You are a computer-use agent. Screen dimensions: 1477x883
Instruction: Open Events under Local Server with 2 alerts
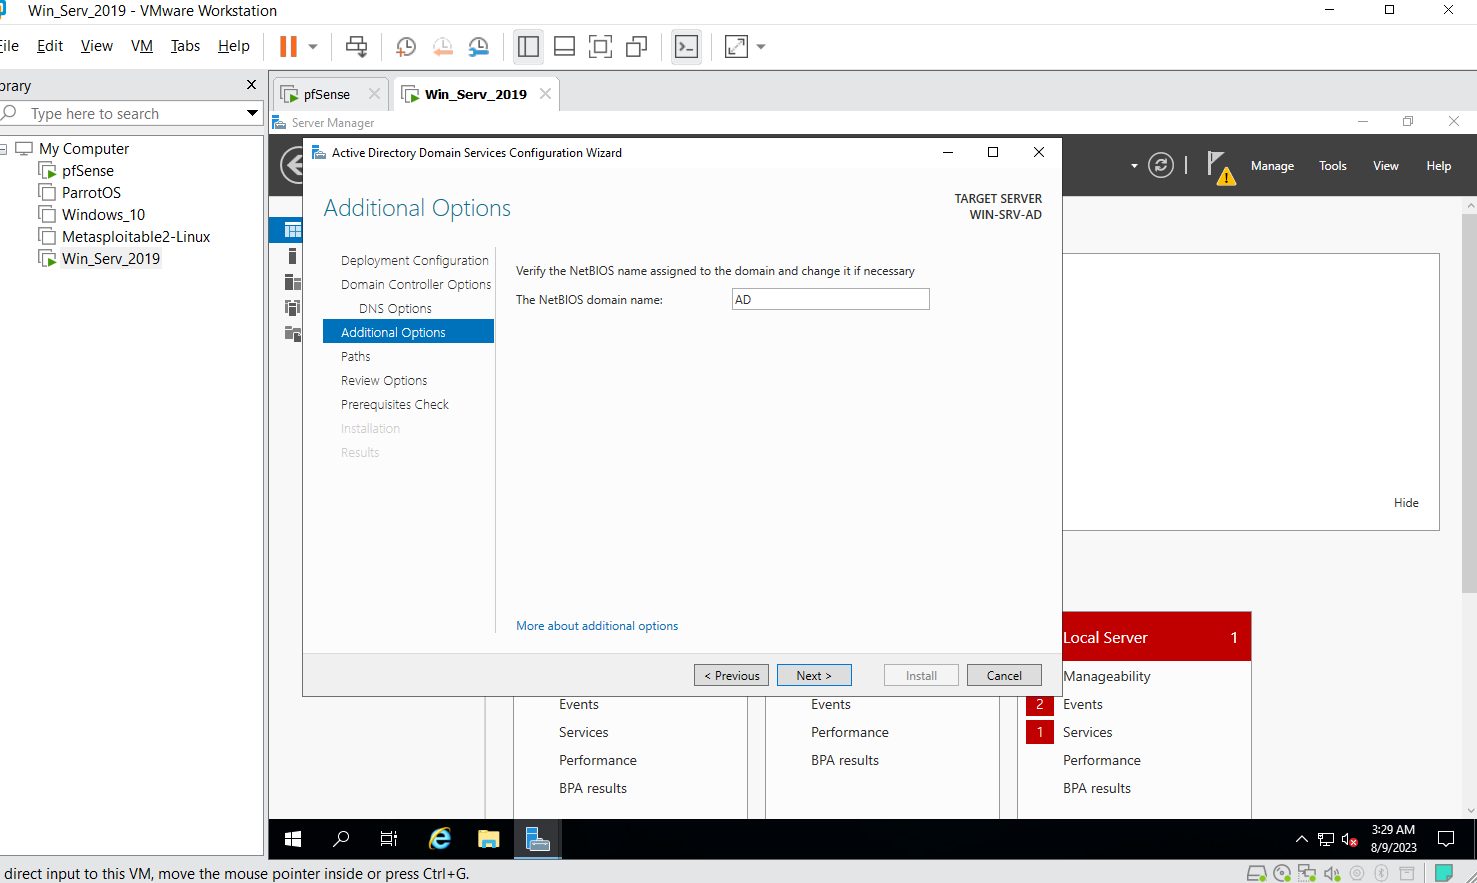click(x=1082, y=704)
